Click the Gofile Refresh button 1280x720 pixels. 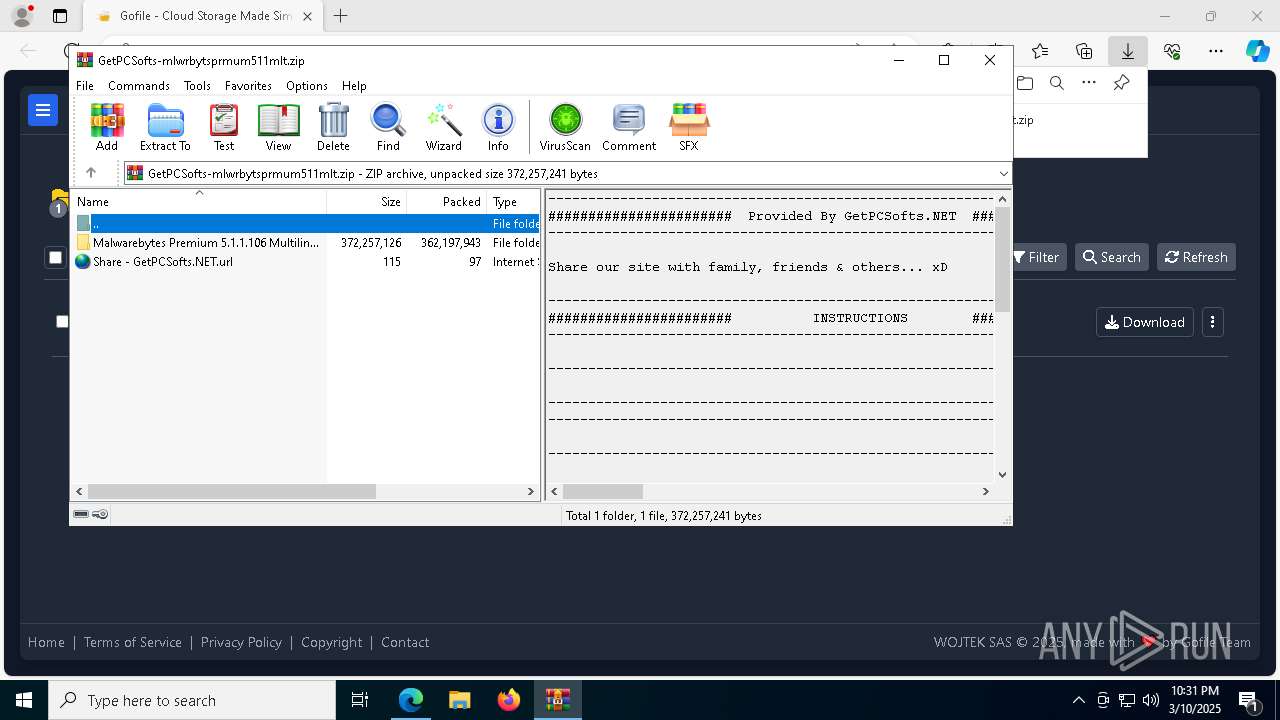1196,257
